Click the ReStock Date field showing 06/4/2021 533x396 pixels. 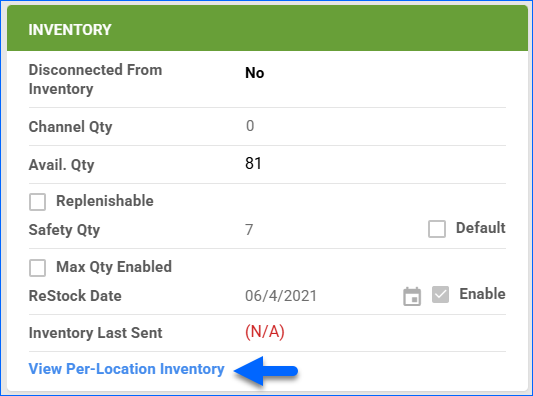pos(320,296)
